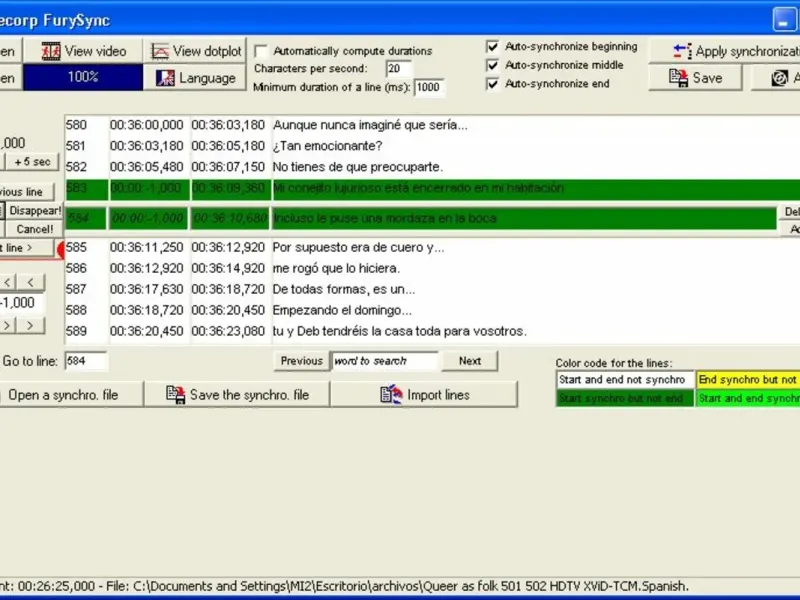Click the Go to line field
Image resolution: width=800 pixels, height=600 pixels.
coord(86,361)
